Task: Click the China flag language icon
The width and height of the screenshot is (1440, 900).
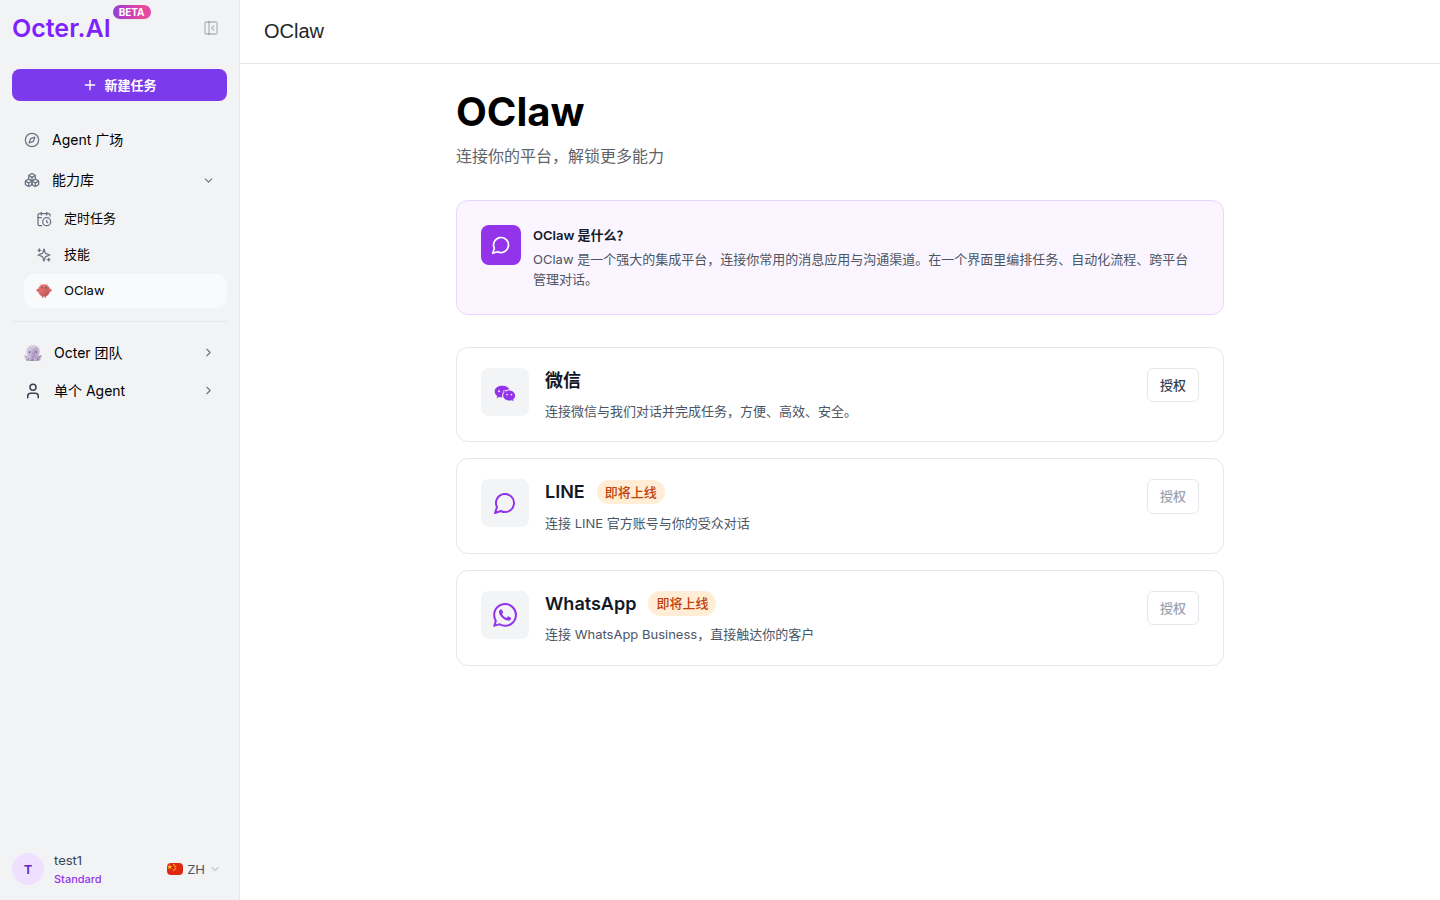Action: tap(175, 869)
